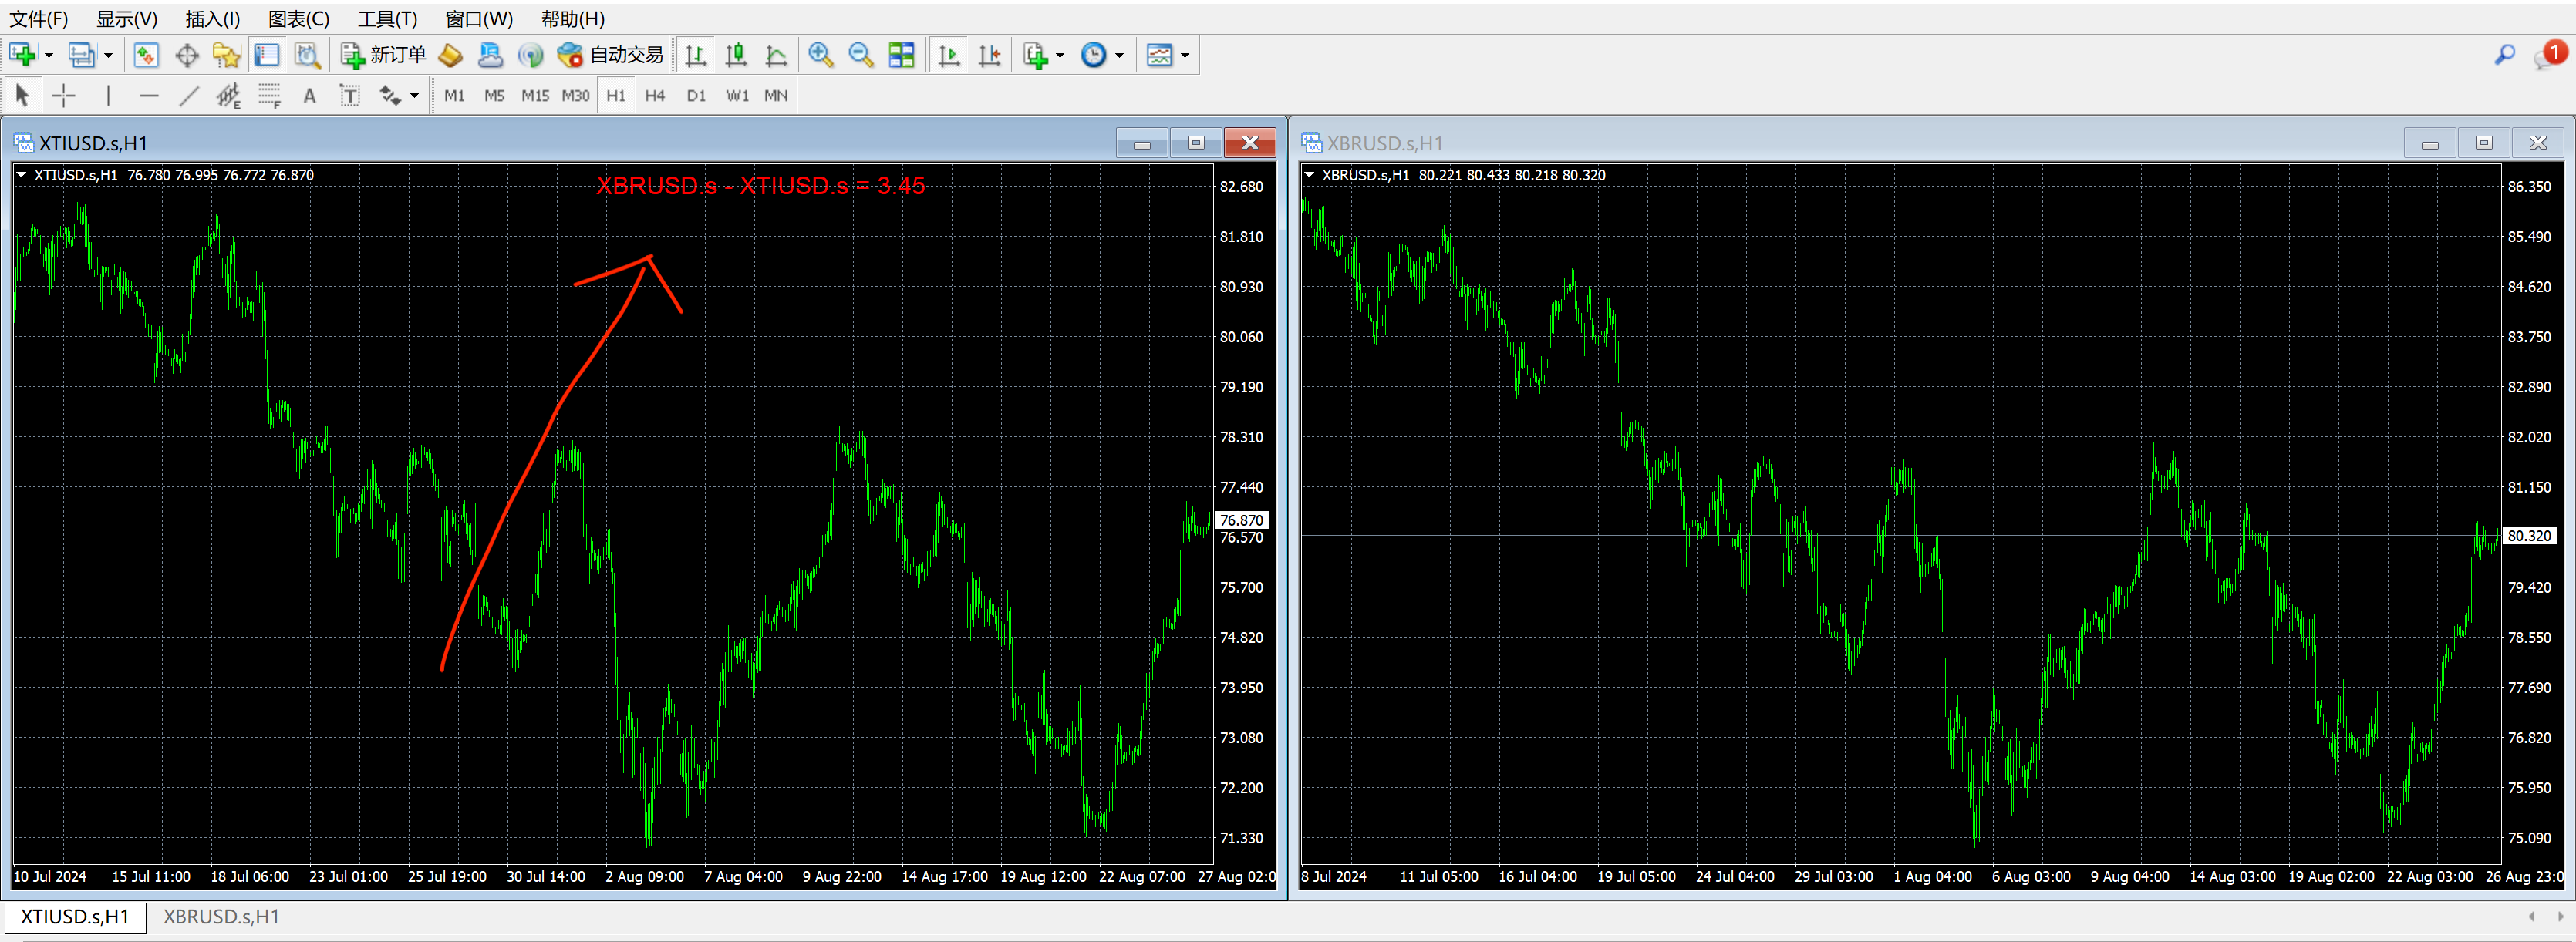Image resolution: width=2576 pixels, height=942 pixels.
Task: Select the trendline drawing tool
Action: (188, 96)
